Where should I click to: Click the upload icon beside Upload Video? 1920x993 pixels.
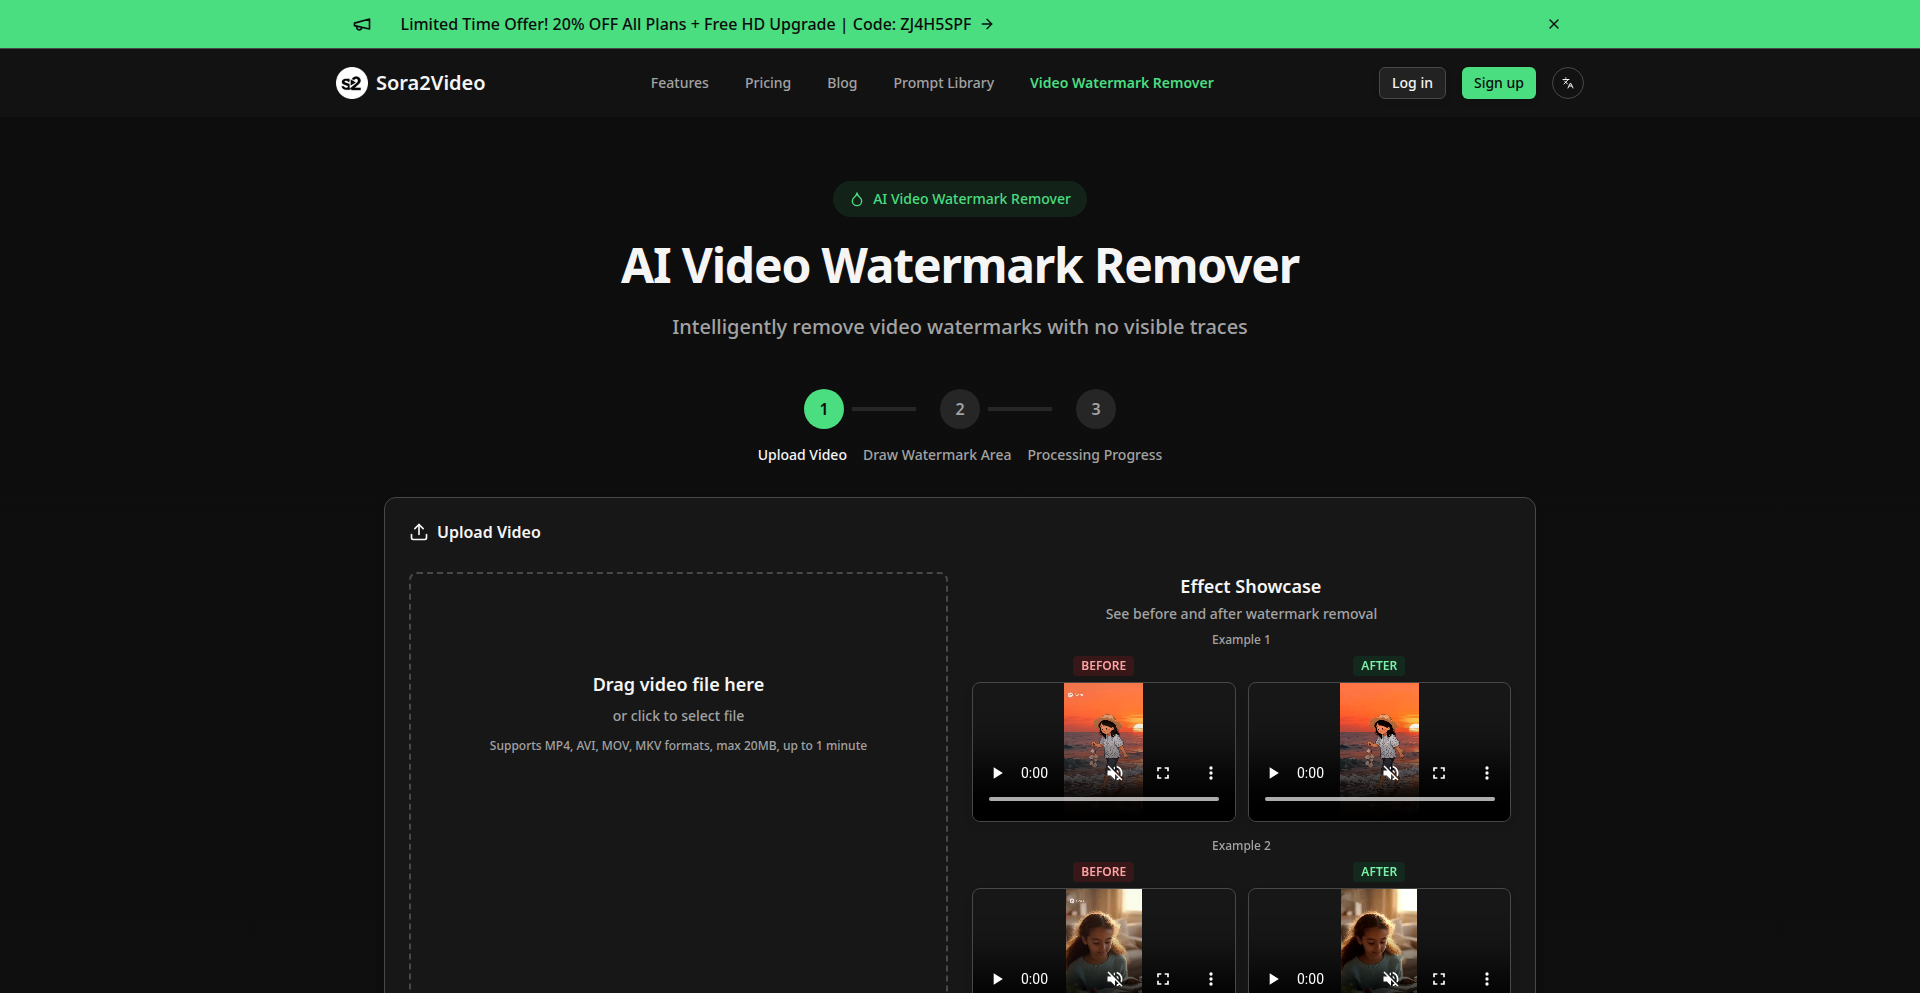tap(419, 532)
